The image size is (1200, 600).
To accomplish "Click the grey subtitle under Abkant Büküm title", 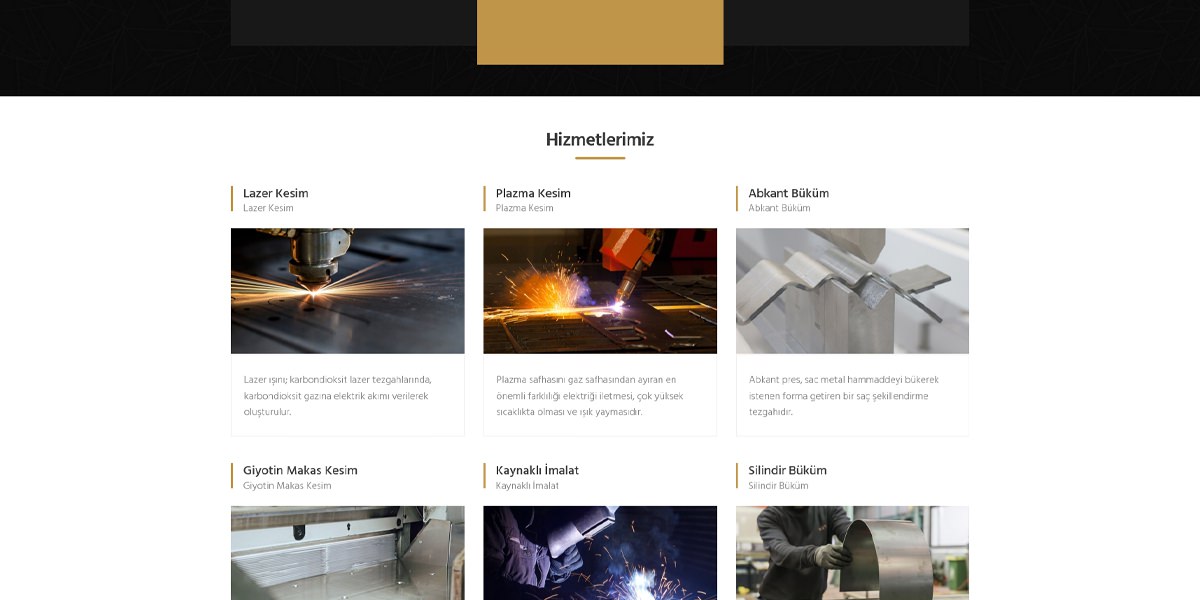I will point(780,208).
